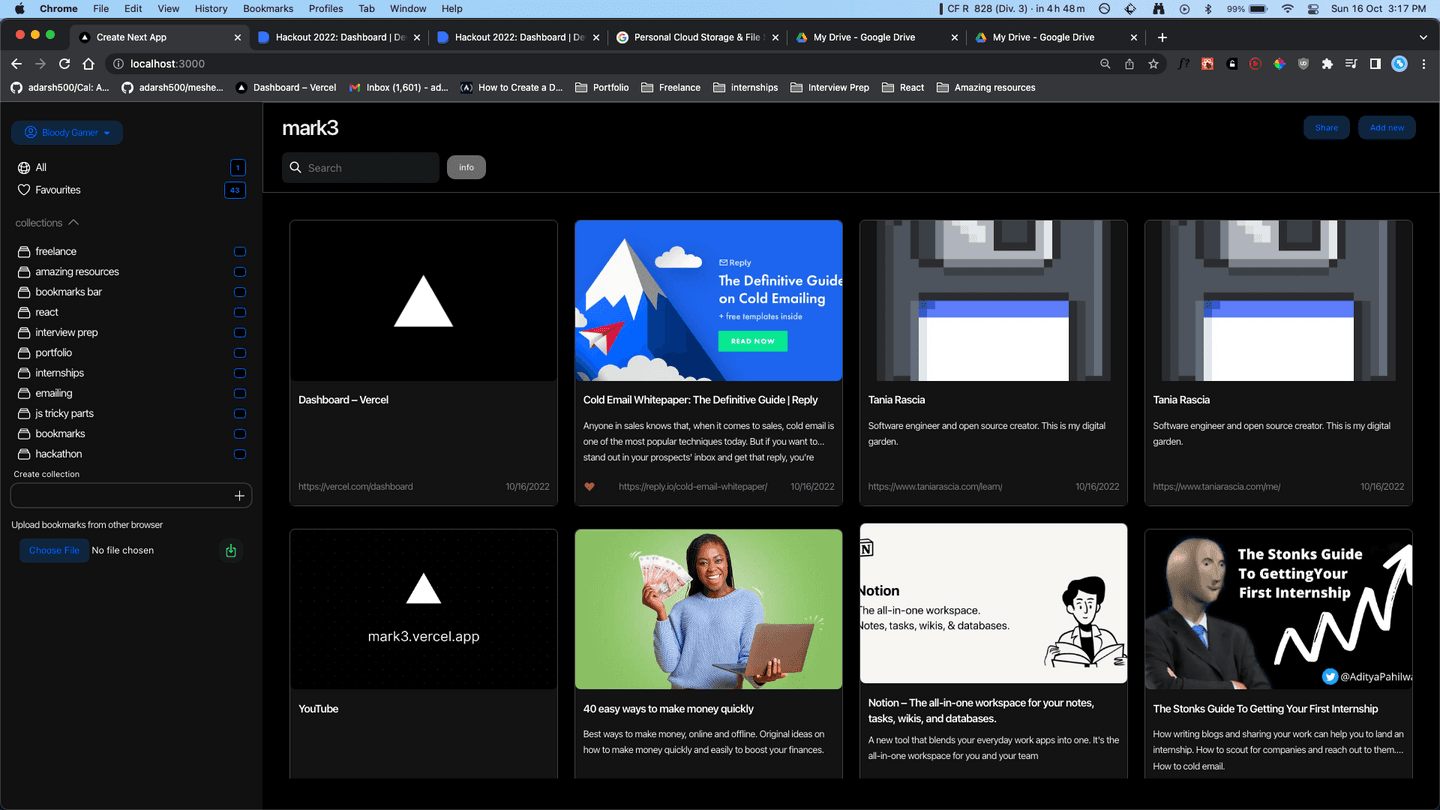Open the Bloody Gamer profile dropdown
The width and height of the screenshot is (1440, 810).
[67, 132]
